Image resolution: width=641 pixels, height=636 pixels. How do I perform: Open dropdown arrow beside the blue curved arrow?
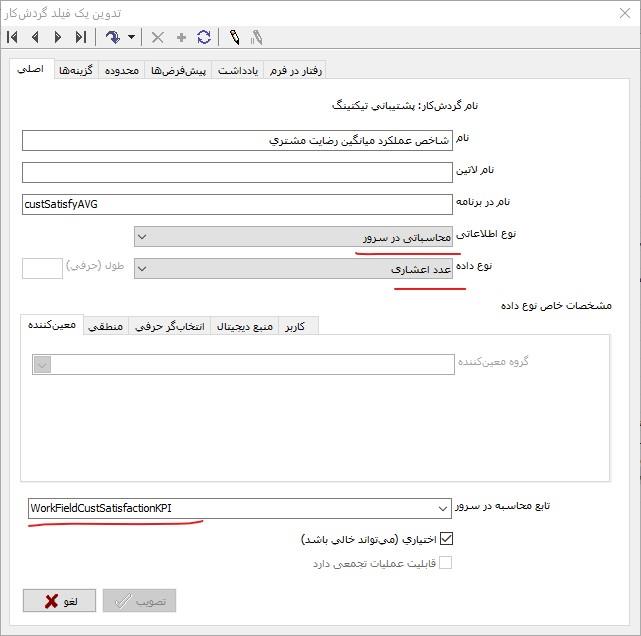coord(131,37)
